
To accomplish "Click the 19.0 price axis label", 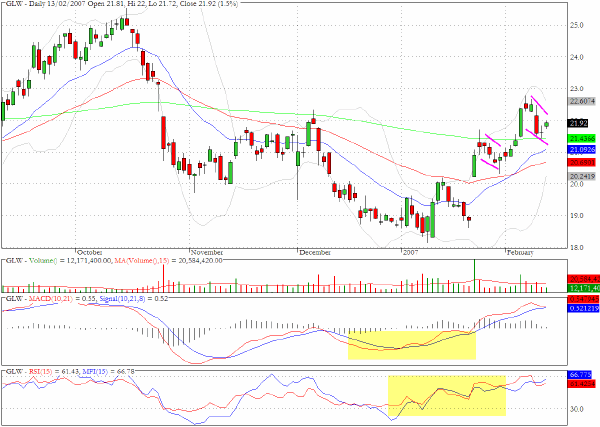I will (x=576, y=216).
